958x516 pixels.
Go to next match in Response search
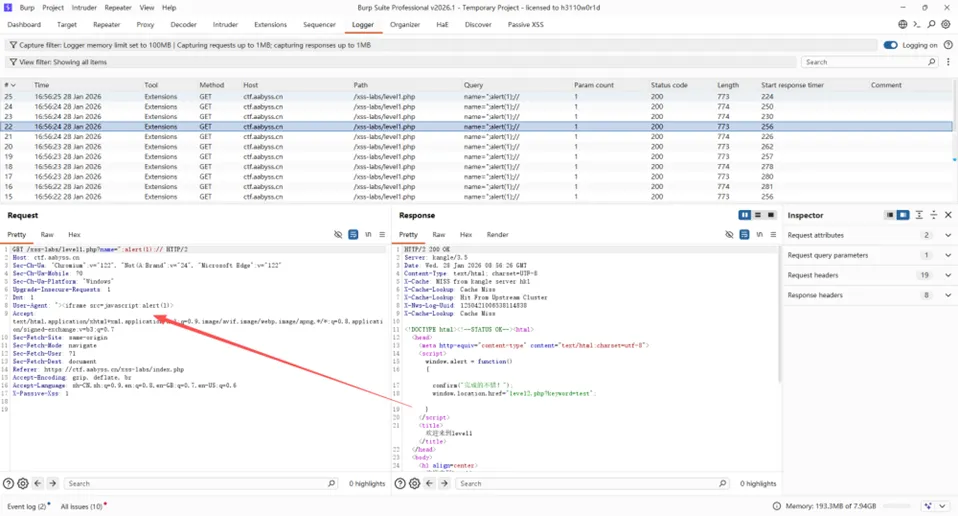pos(444,483)
